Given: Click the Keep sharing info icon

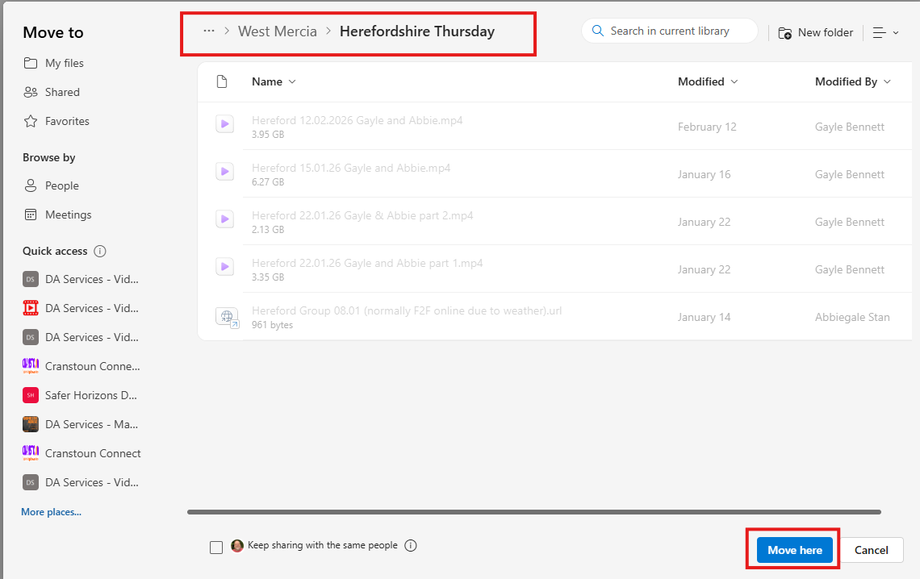Looking at the screenshot, I should 411,546.
